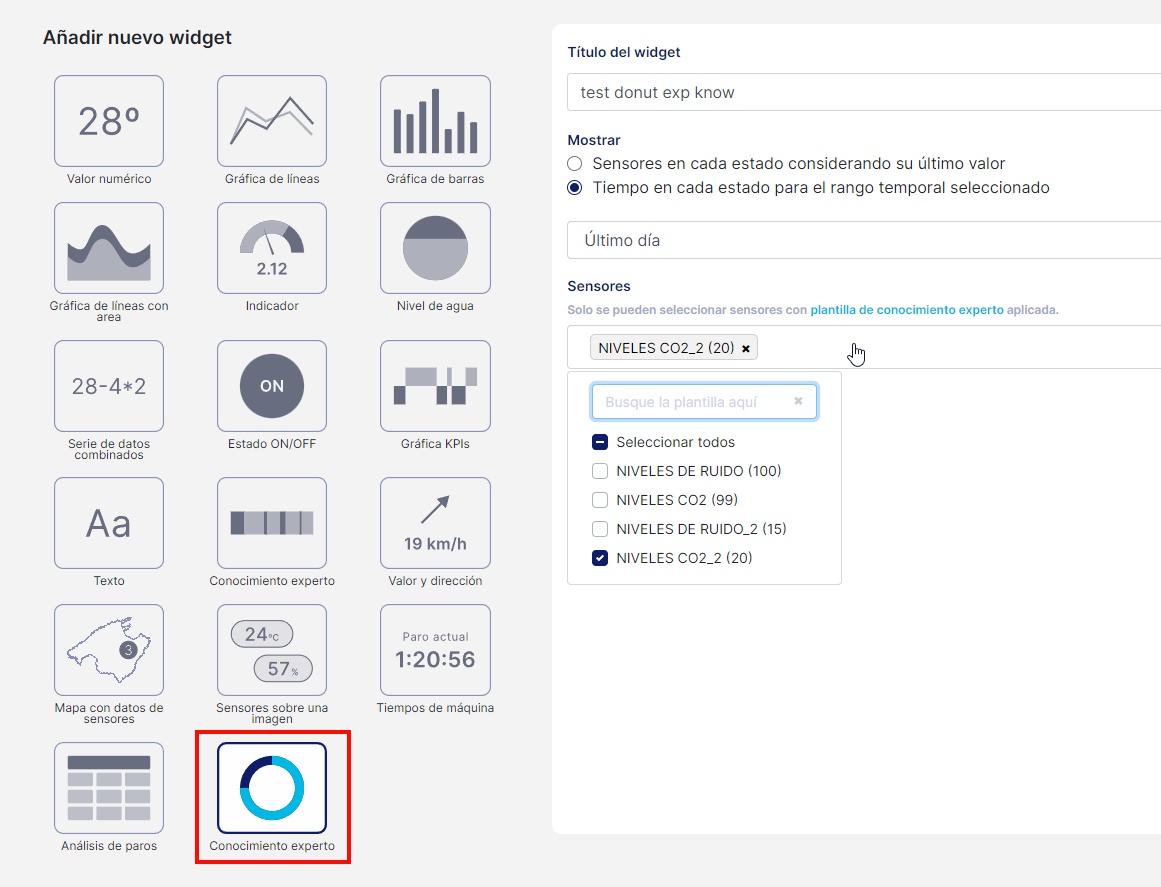Screen dimensions: 1161x887
Task: Select 'Sensores en cada estado' radio option
Action: 574,164
